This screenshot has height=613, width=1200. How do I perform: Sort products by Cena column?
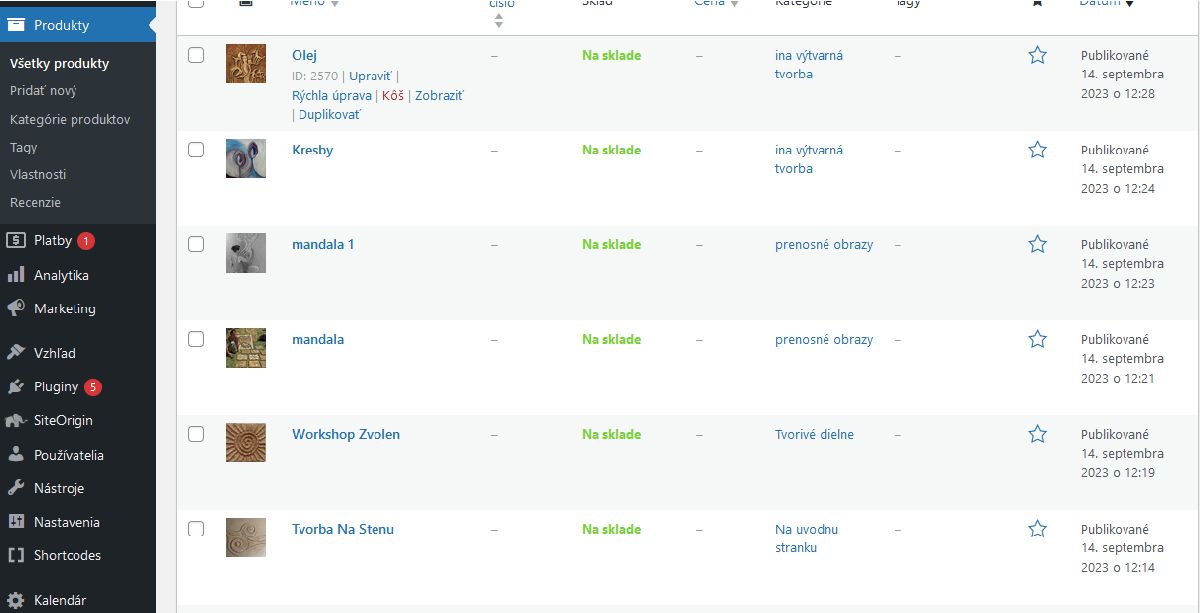716,3
